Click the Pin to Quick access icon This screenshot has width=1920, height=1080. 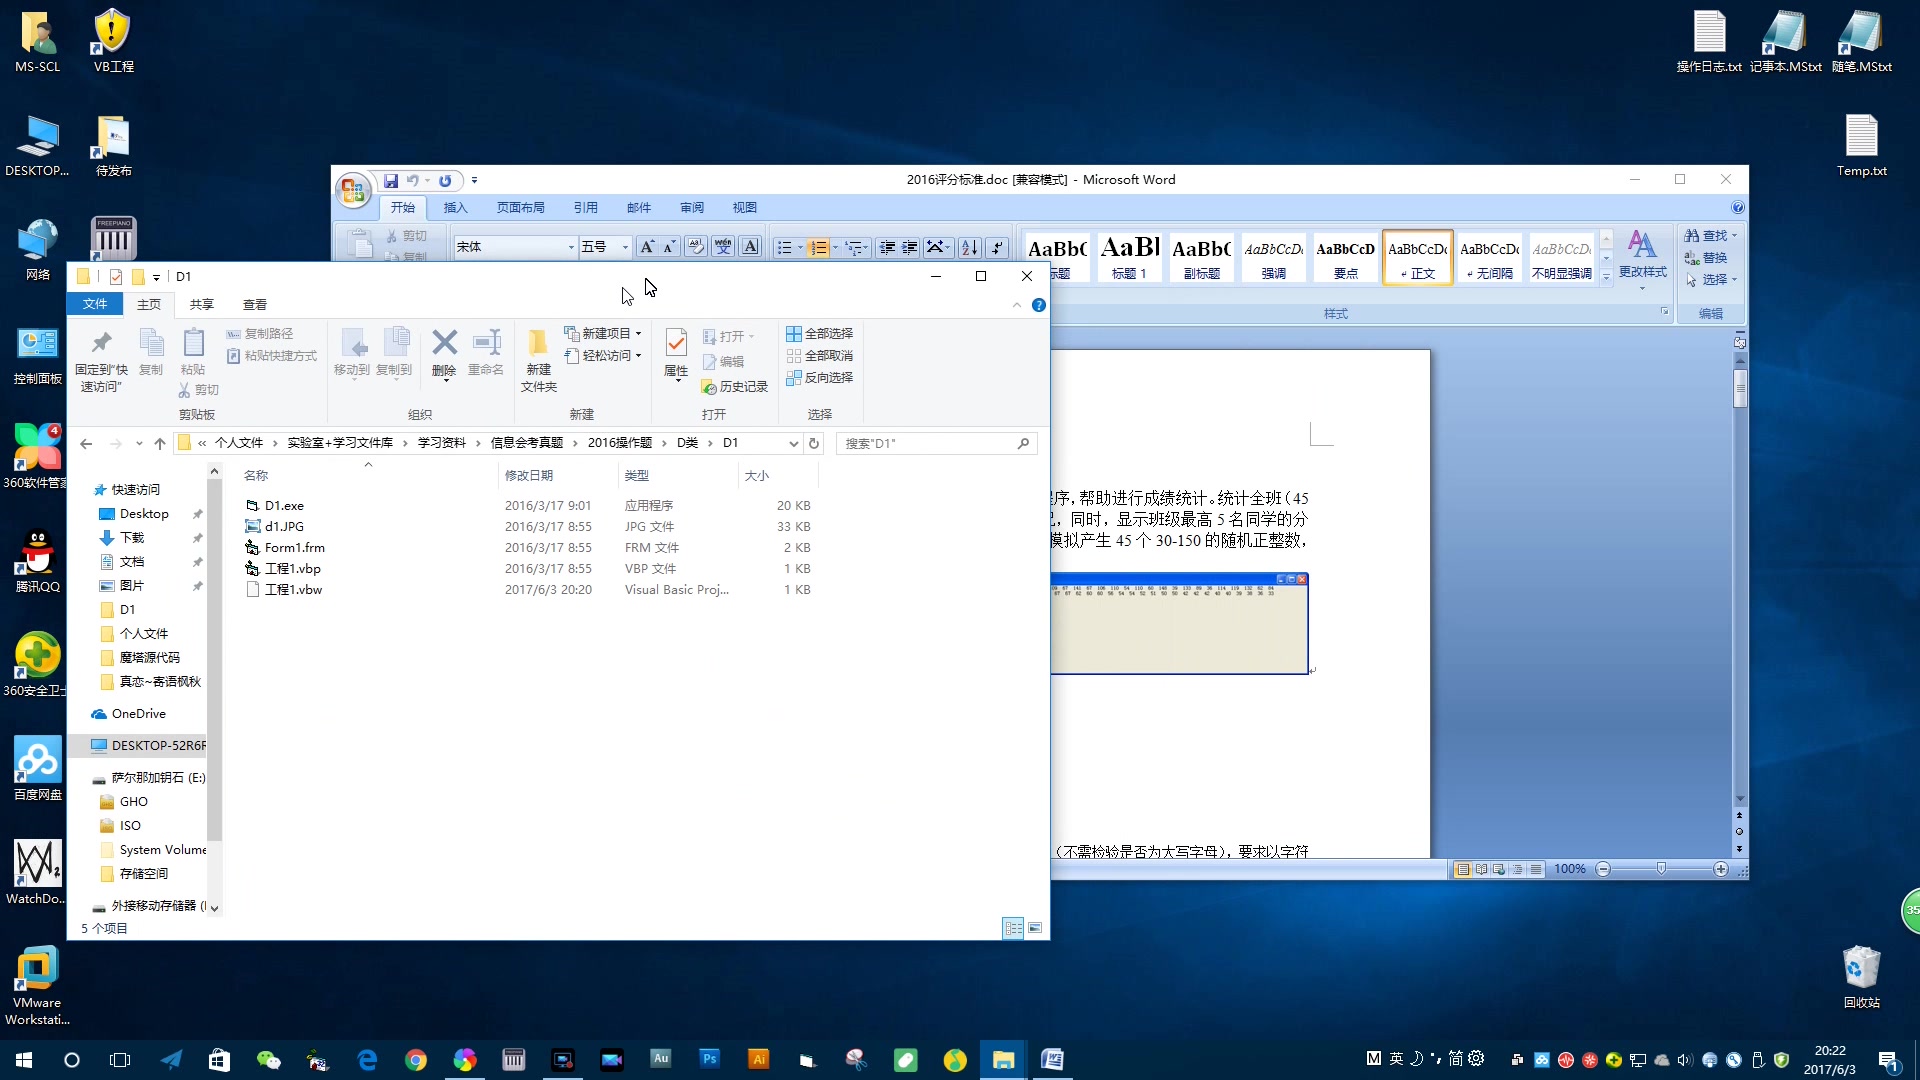(101, 345)
